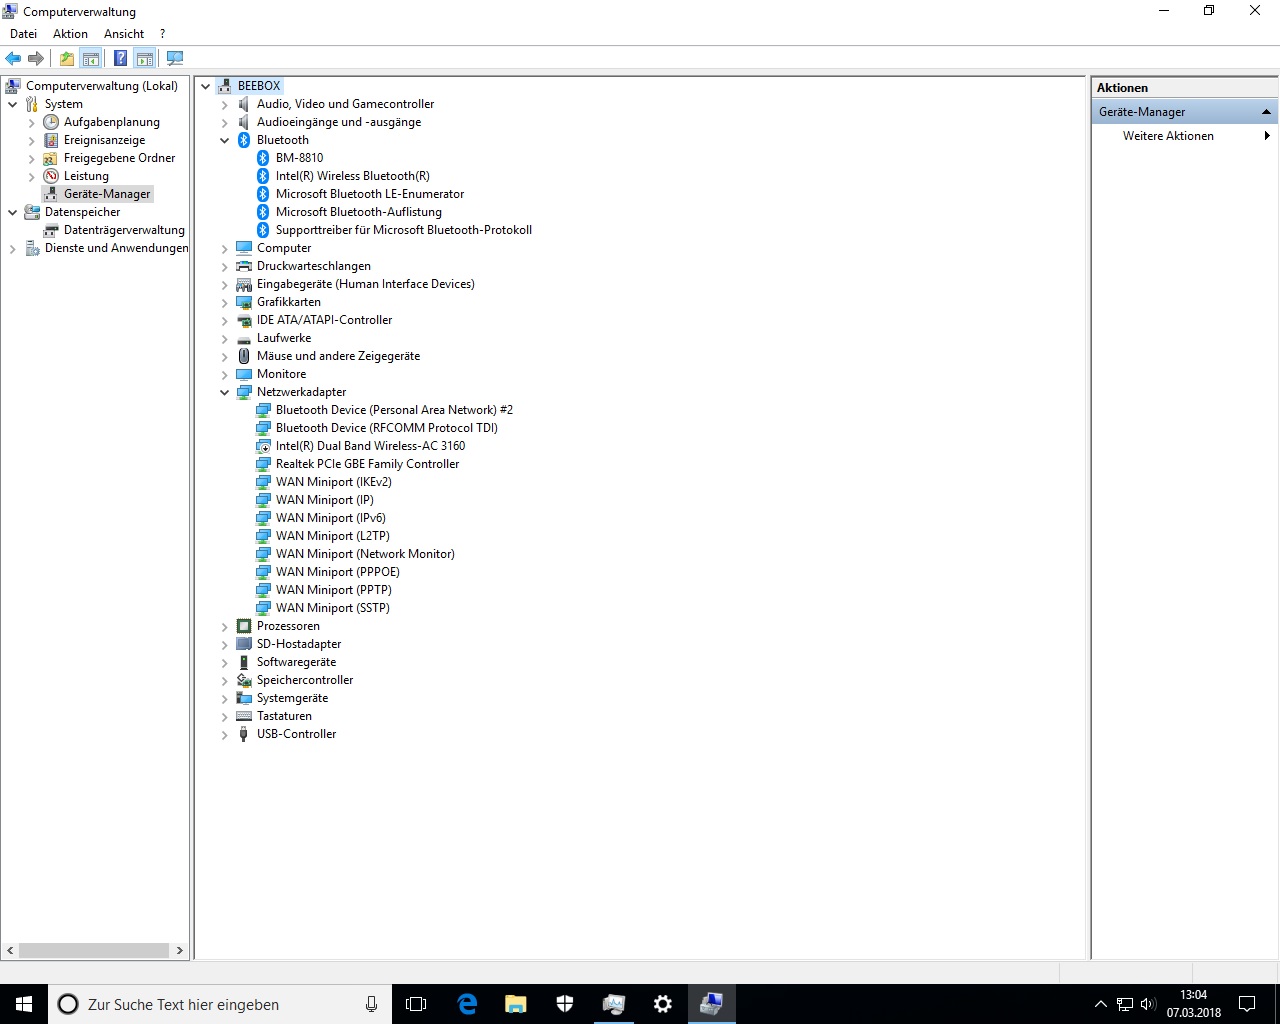
Task: Expand the Druckwarteschlangen category
Action: click(225, 266)
